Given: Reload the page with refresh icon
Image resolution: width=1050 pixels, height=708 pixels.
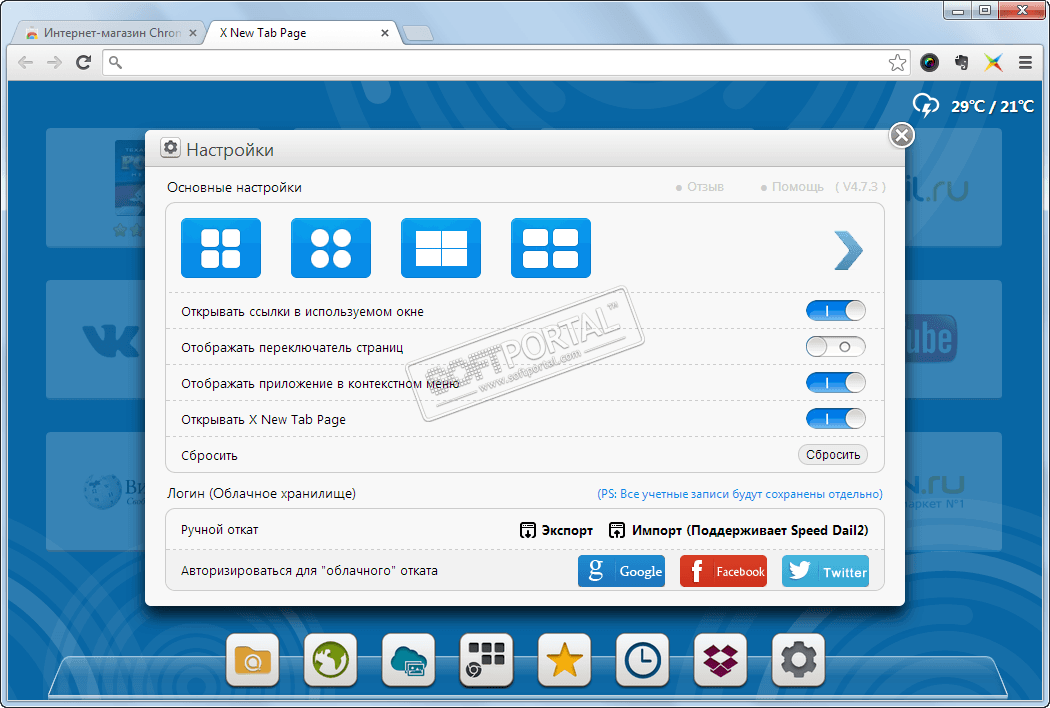Looking at the screenshot, I should pos(84,62).
